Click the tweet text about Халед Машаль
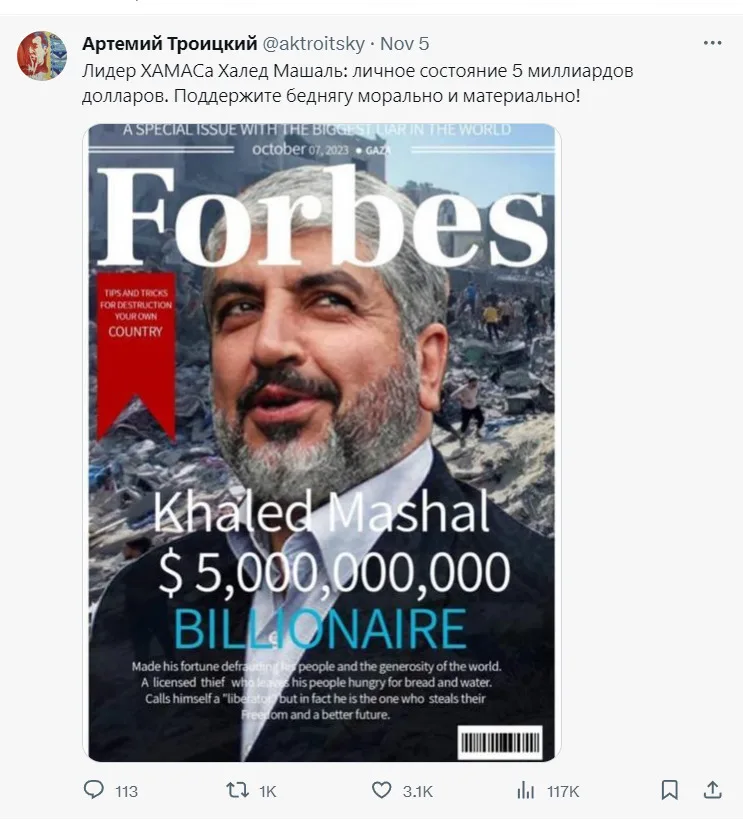Image resolution: width=743 pixels, height=830 pixels. coord(358,84)
